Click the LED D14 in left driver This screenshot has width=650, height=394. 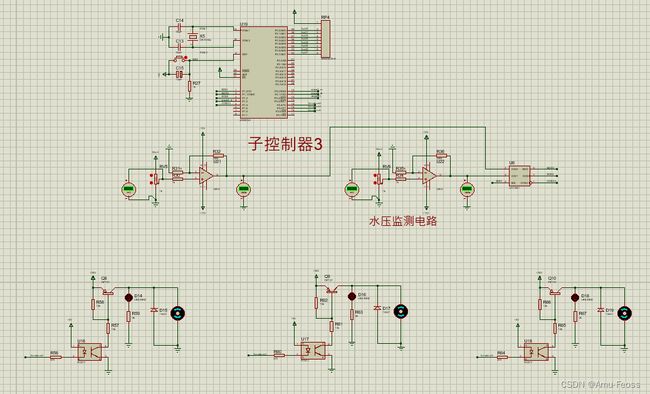coord(129,297)
